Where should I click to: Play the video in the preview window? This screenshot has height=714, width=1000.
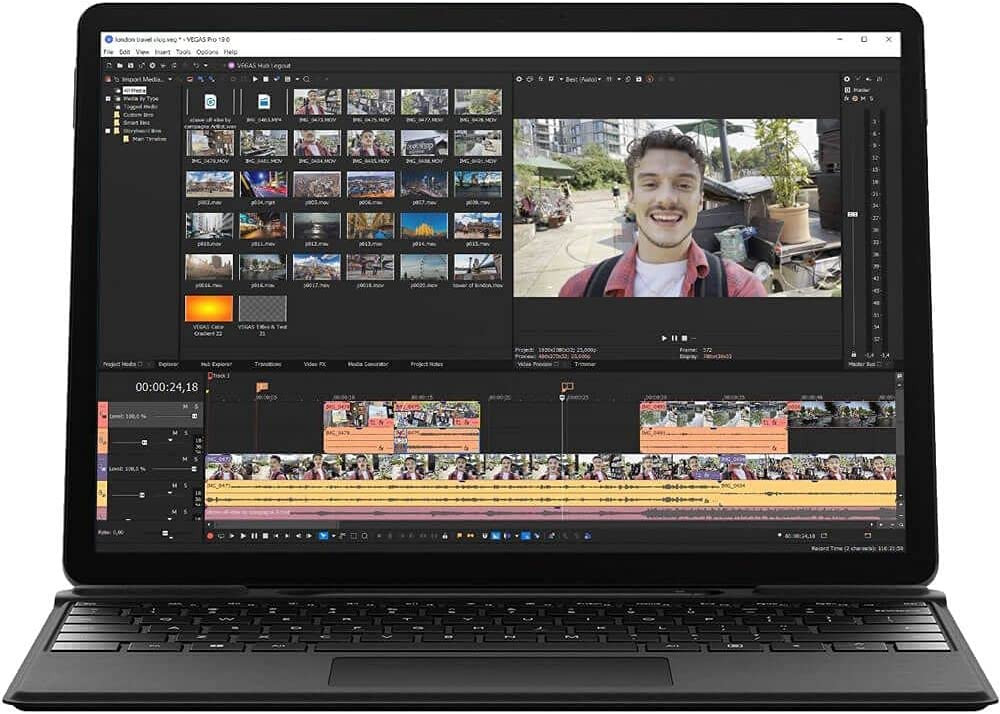pyautogui.click(x=664, y=338)
